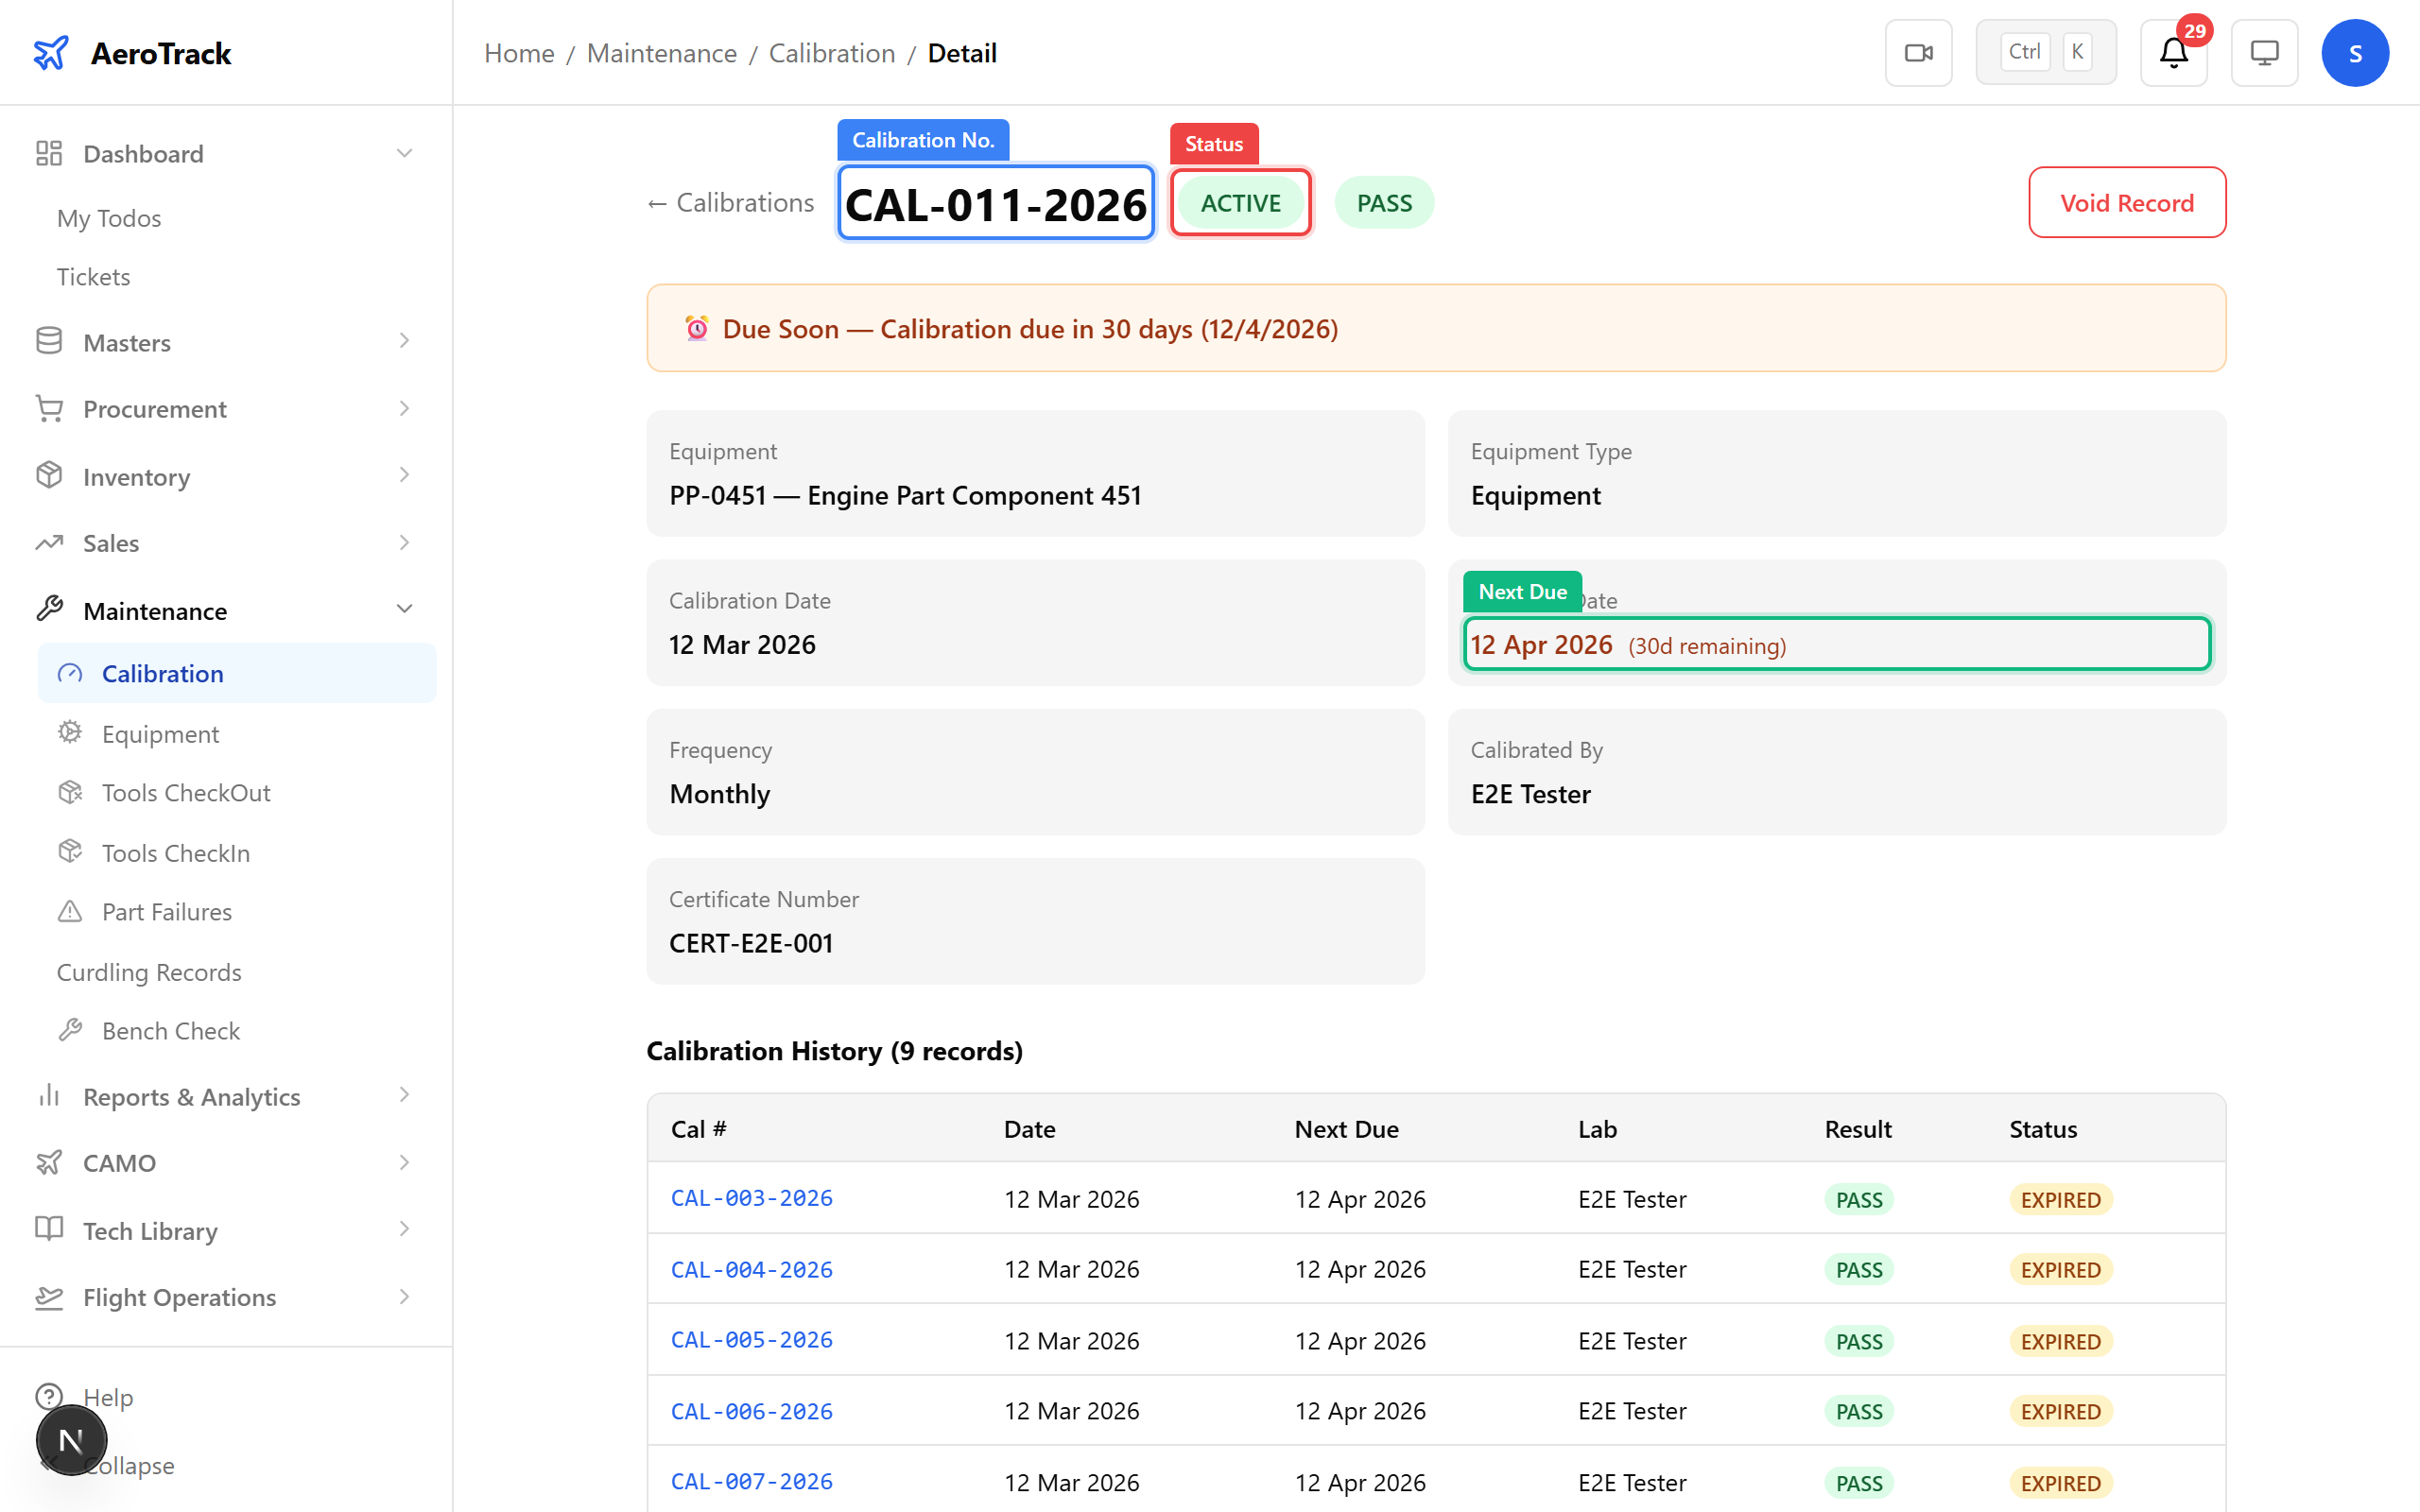
Task: Navigate to Home via breadcrumb
Action: coord(519,53)
